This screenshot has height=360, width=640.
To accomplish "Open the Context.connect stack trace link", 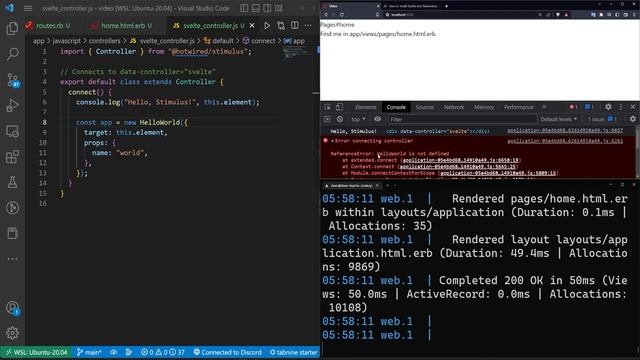I will (458, 167).
